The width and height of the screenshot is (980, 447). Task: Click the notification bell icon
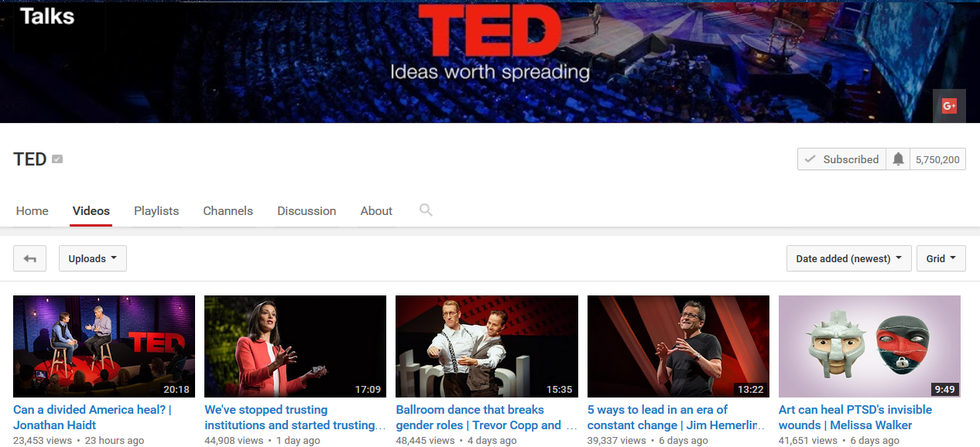pos(898,159)
